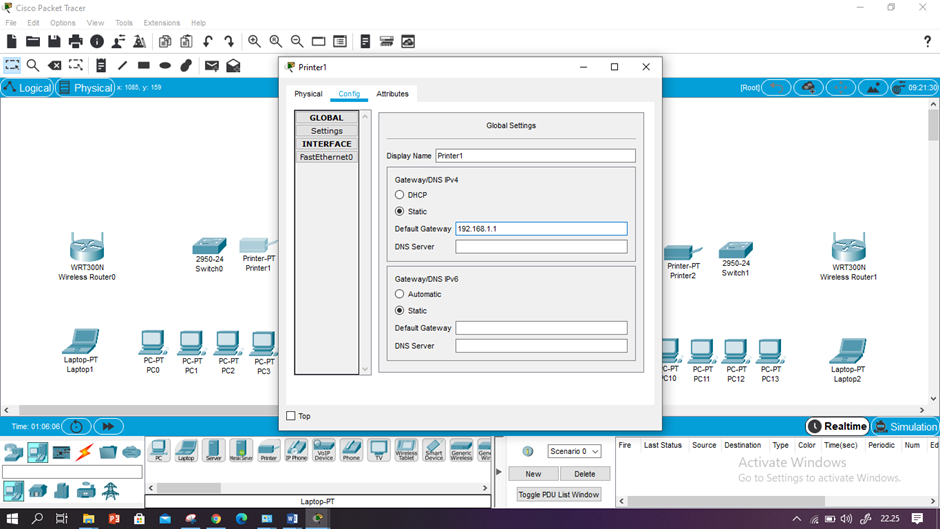
Task: Click the Power Cycle Devices button
Action: click(x=76, y=426)
